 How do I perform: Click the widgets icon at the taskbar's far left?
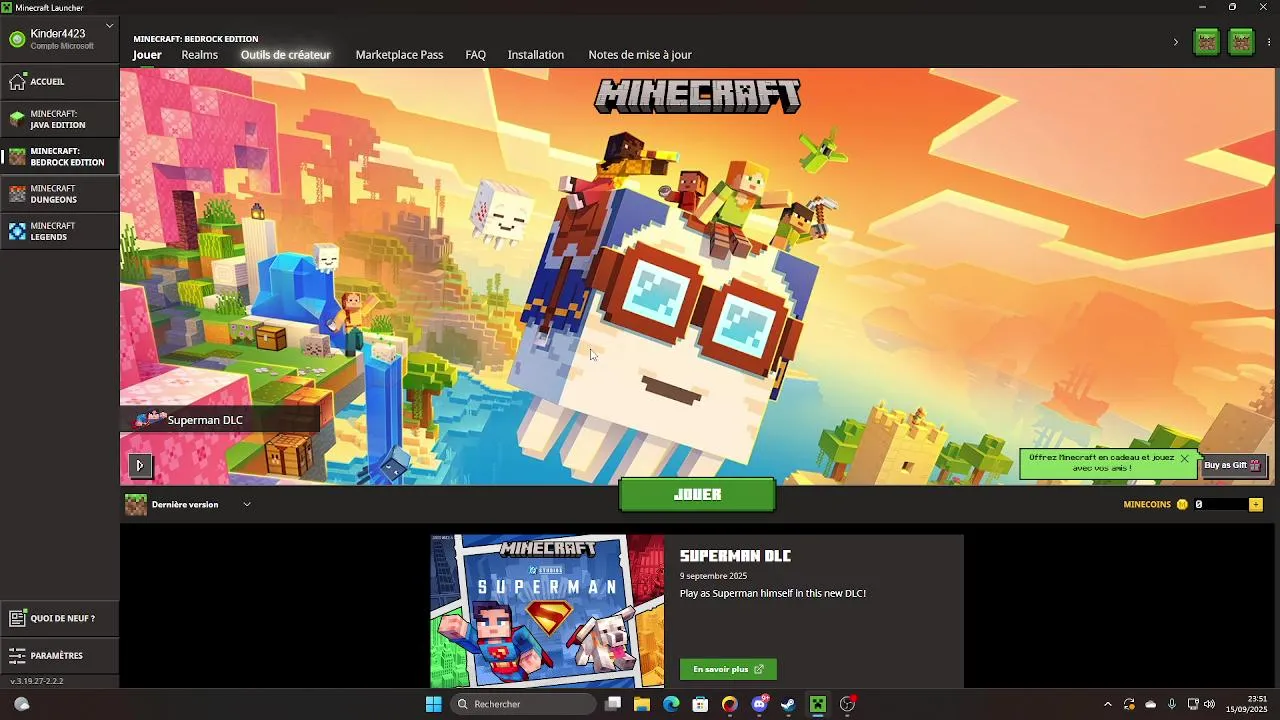click(21, 704)
